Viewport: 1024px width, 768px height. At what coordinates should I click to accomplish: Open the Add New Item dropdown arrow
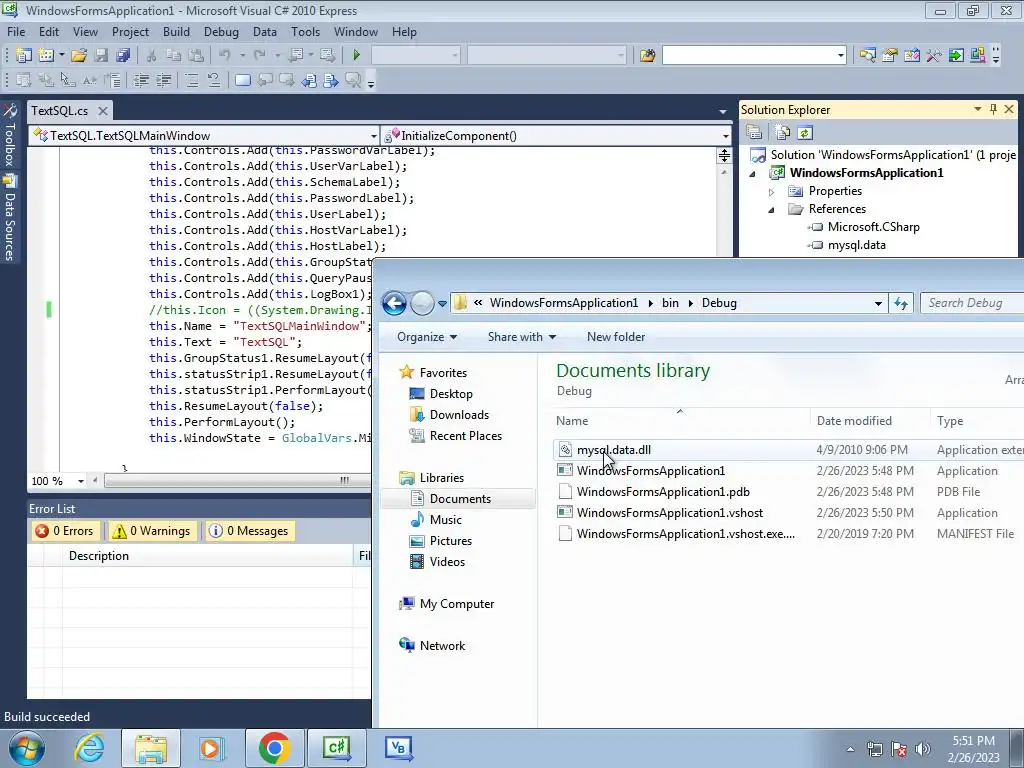coord(61,56)
